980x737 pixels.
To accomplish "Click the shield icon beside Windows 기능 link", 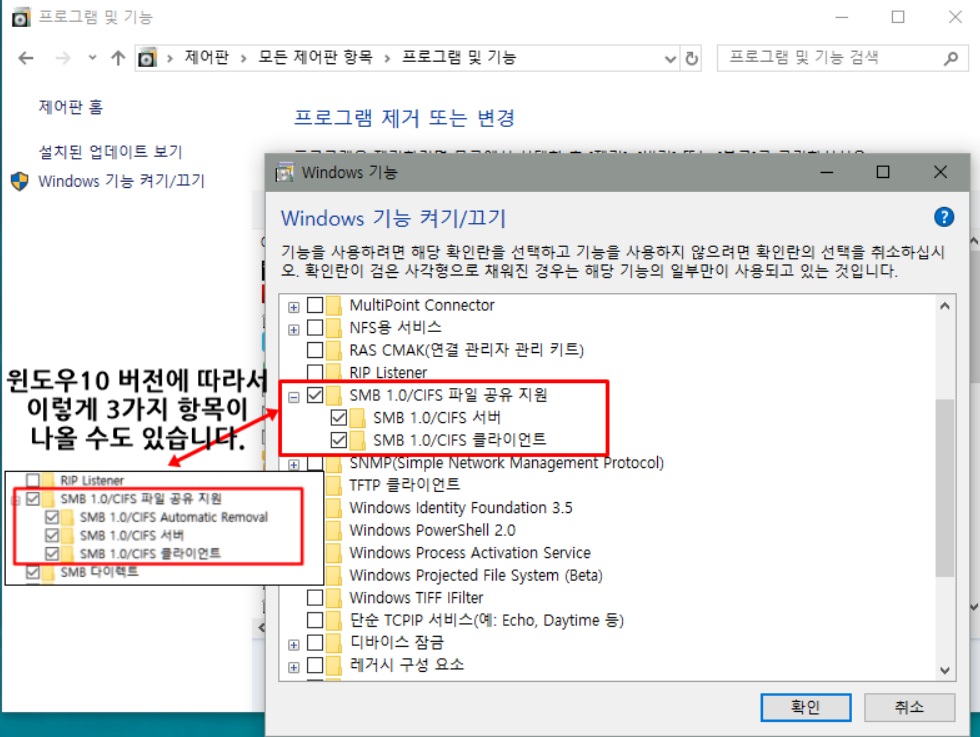I will pyautogui.click(x=20, y=181).
